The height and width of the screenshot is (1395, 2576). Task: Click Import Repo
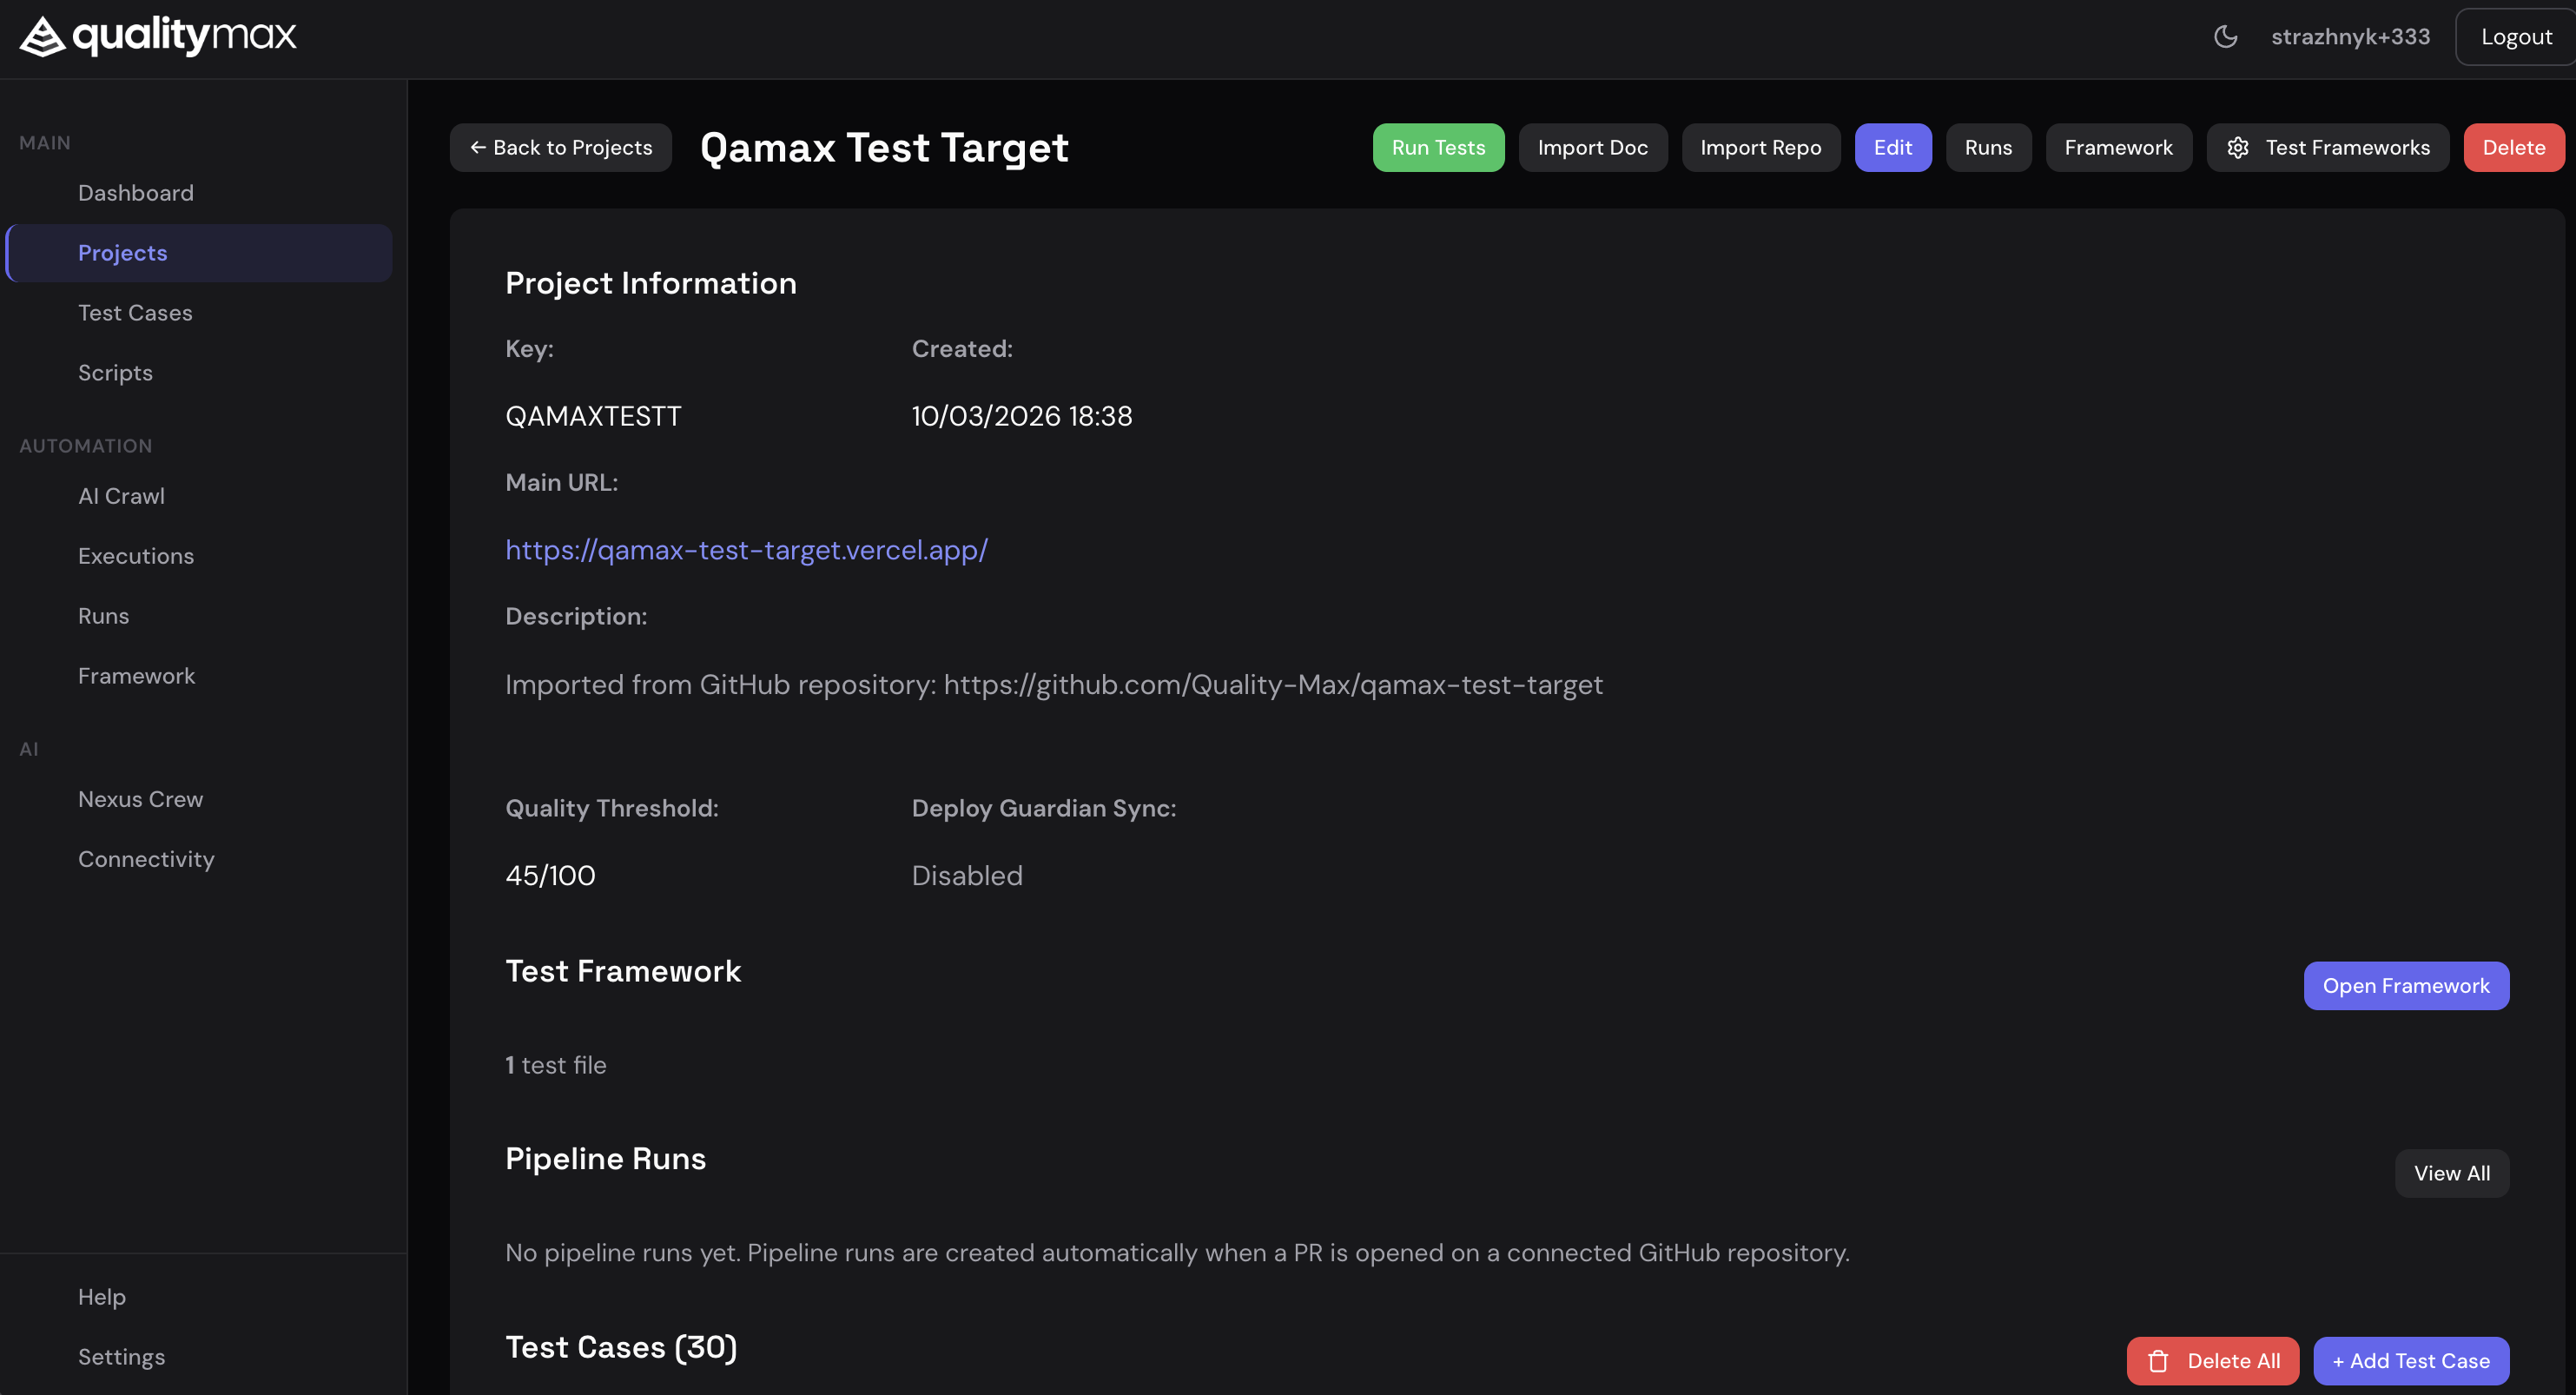click(1760, 147)
